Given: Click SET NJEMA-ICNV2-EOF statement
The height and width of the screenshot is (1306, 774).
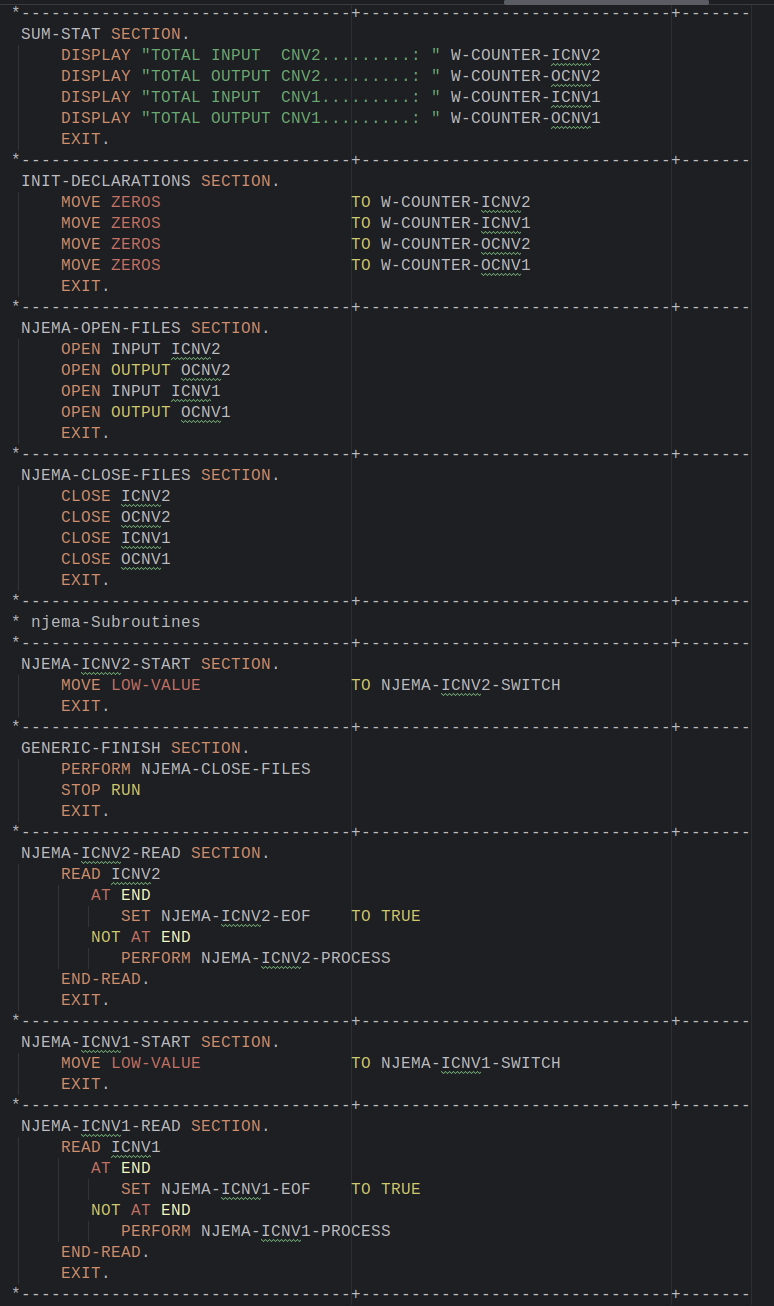Looking at the screenshot, I should point(215,916).
